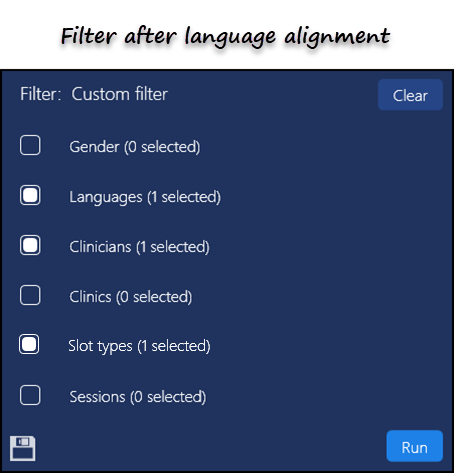Toggle the Slot types checkbox off
This screenshot has height=473, width=456.
[x=29, y=344]
